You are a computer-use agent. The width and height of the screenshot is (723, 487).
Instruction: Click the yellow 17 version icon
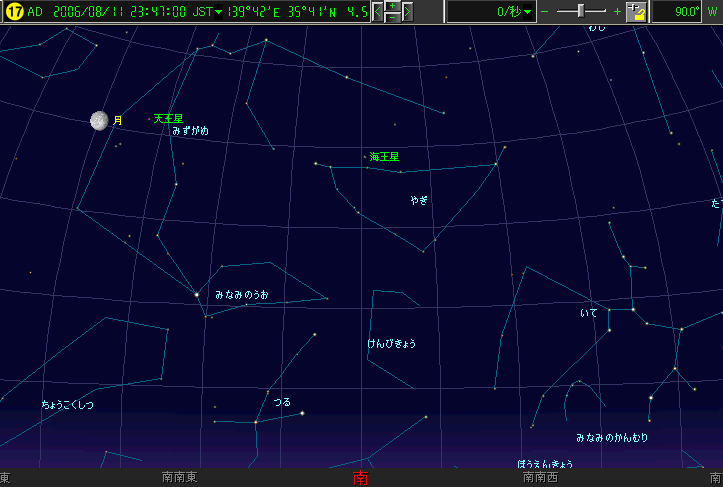click(x=14, y=12)
